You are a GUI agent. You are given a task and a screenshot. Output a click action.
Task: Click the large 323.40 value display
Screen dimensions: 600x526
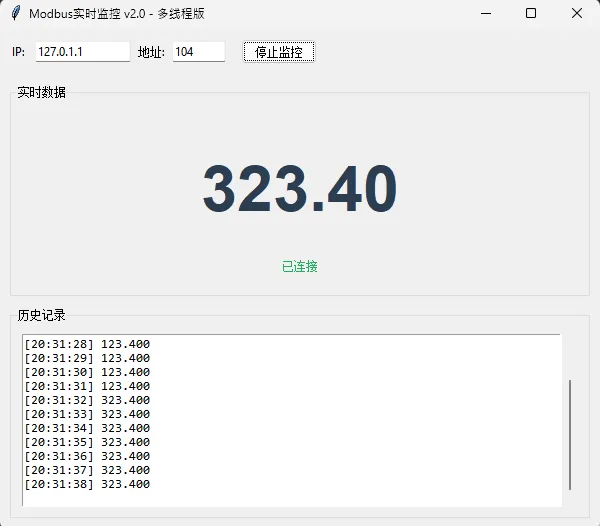point(300,188)
